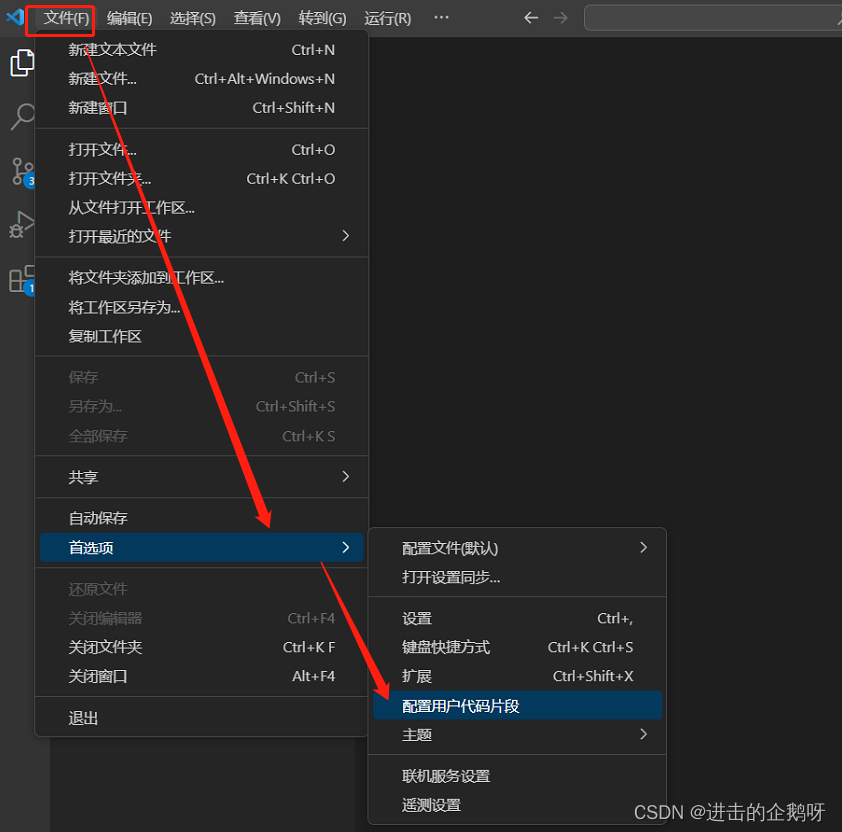This screenshot has width=842, height=832.
Task: Open the Search view in activity bar
Action: coord(22,116)
